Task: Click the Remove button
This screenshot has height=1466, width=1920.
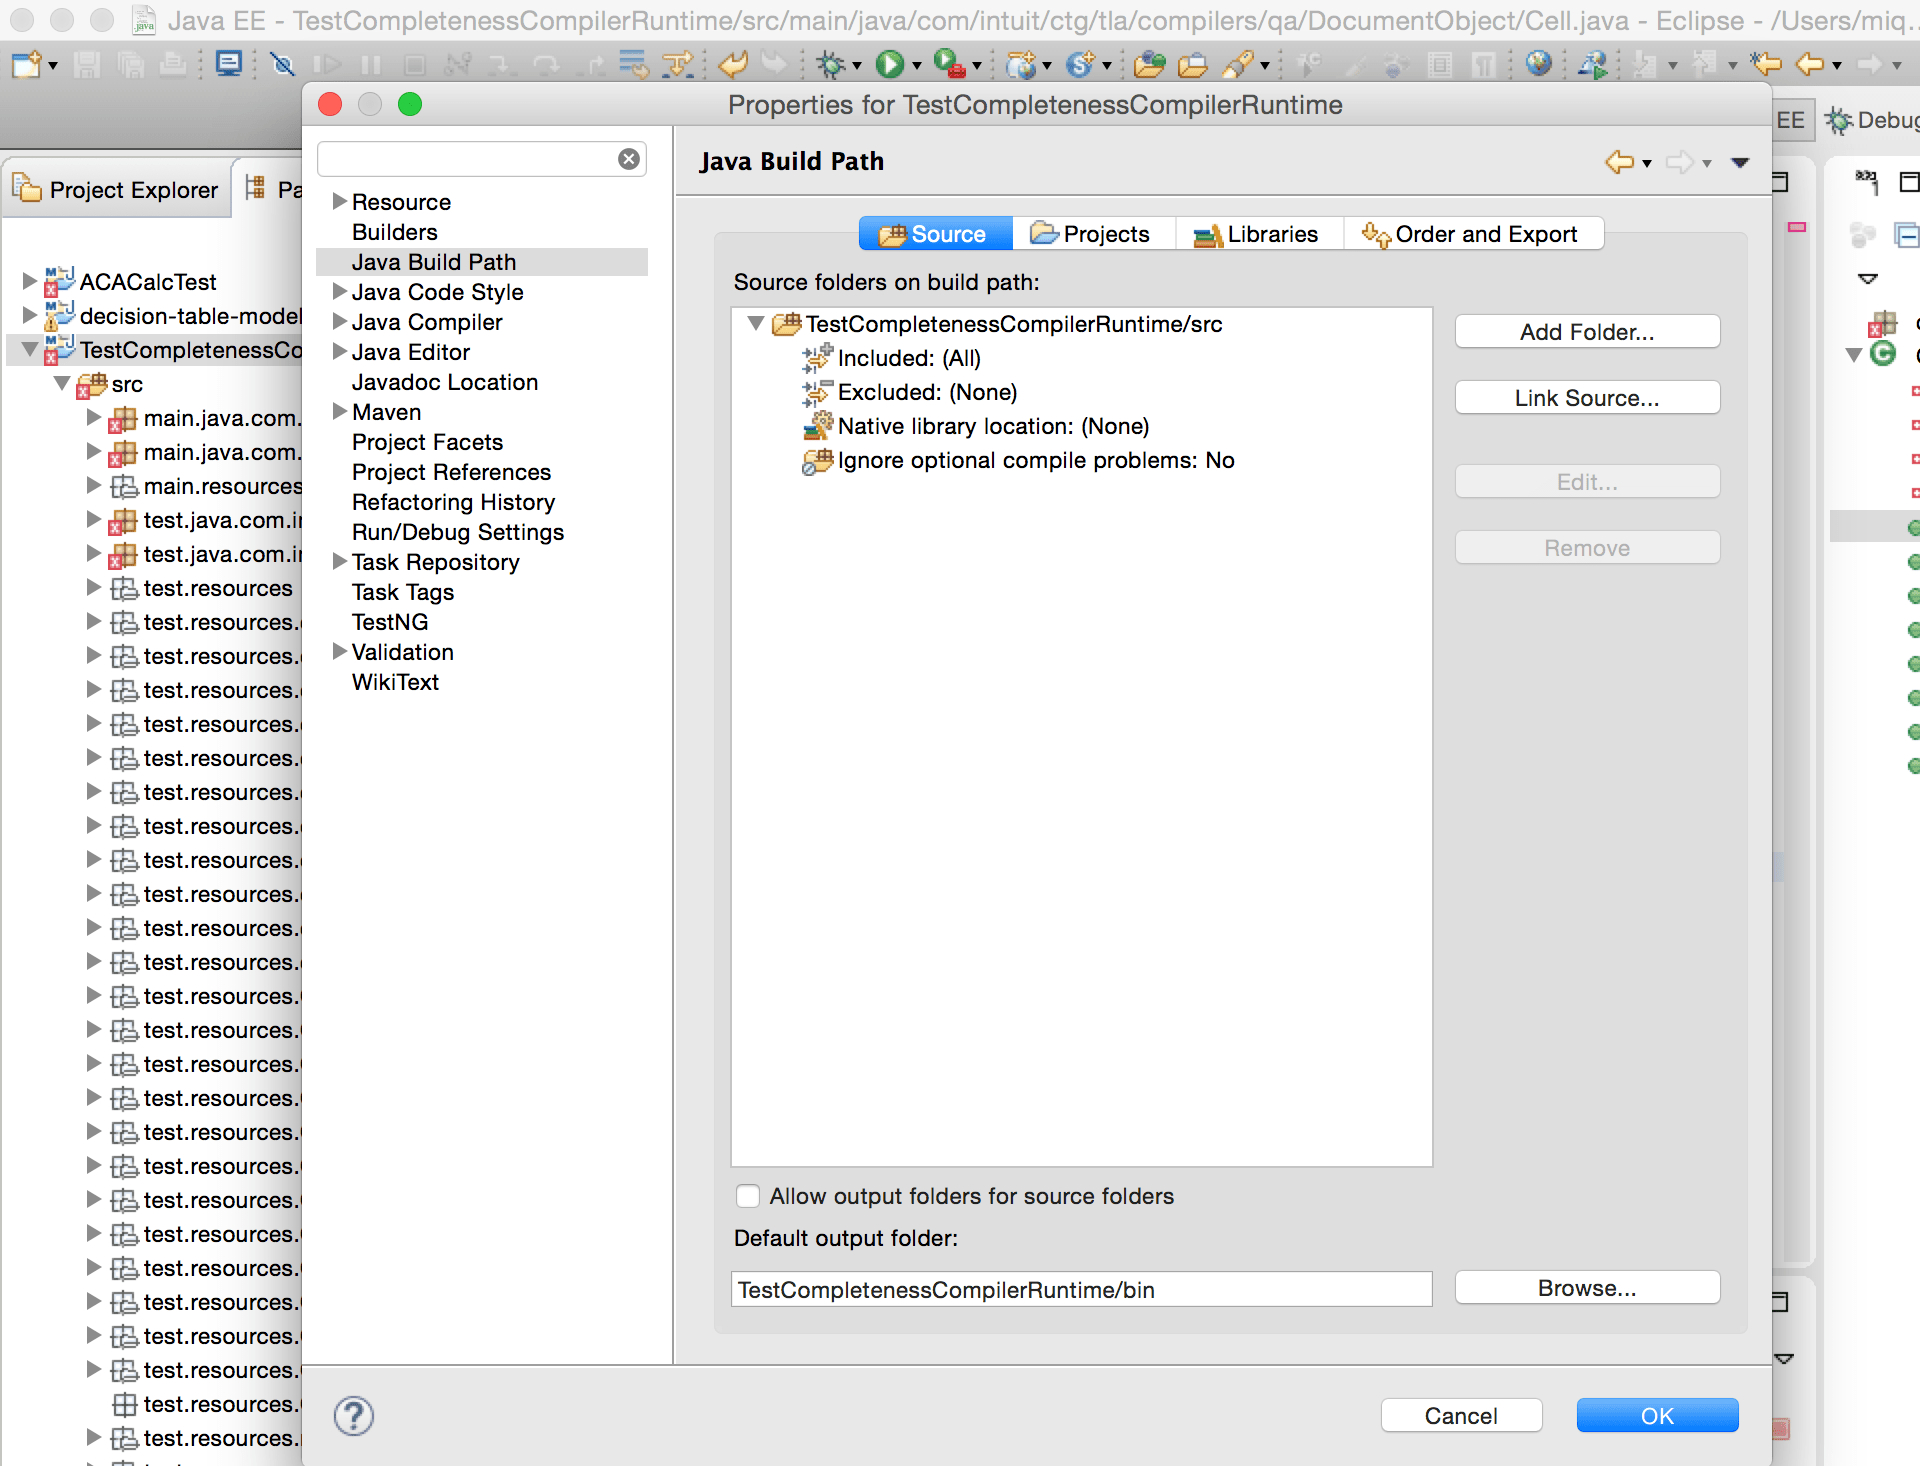Action: click(1587, 548)
